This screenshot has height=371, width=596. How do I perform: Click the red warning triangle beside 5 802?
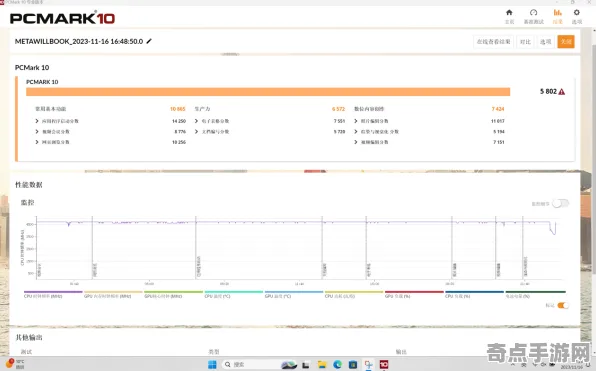click(562, 92)
